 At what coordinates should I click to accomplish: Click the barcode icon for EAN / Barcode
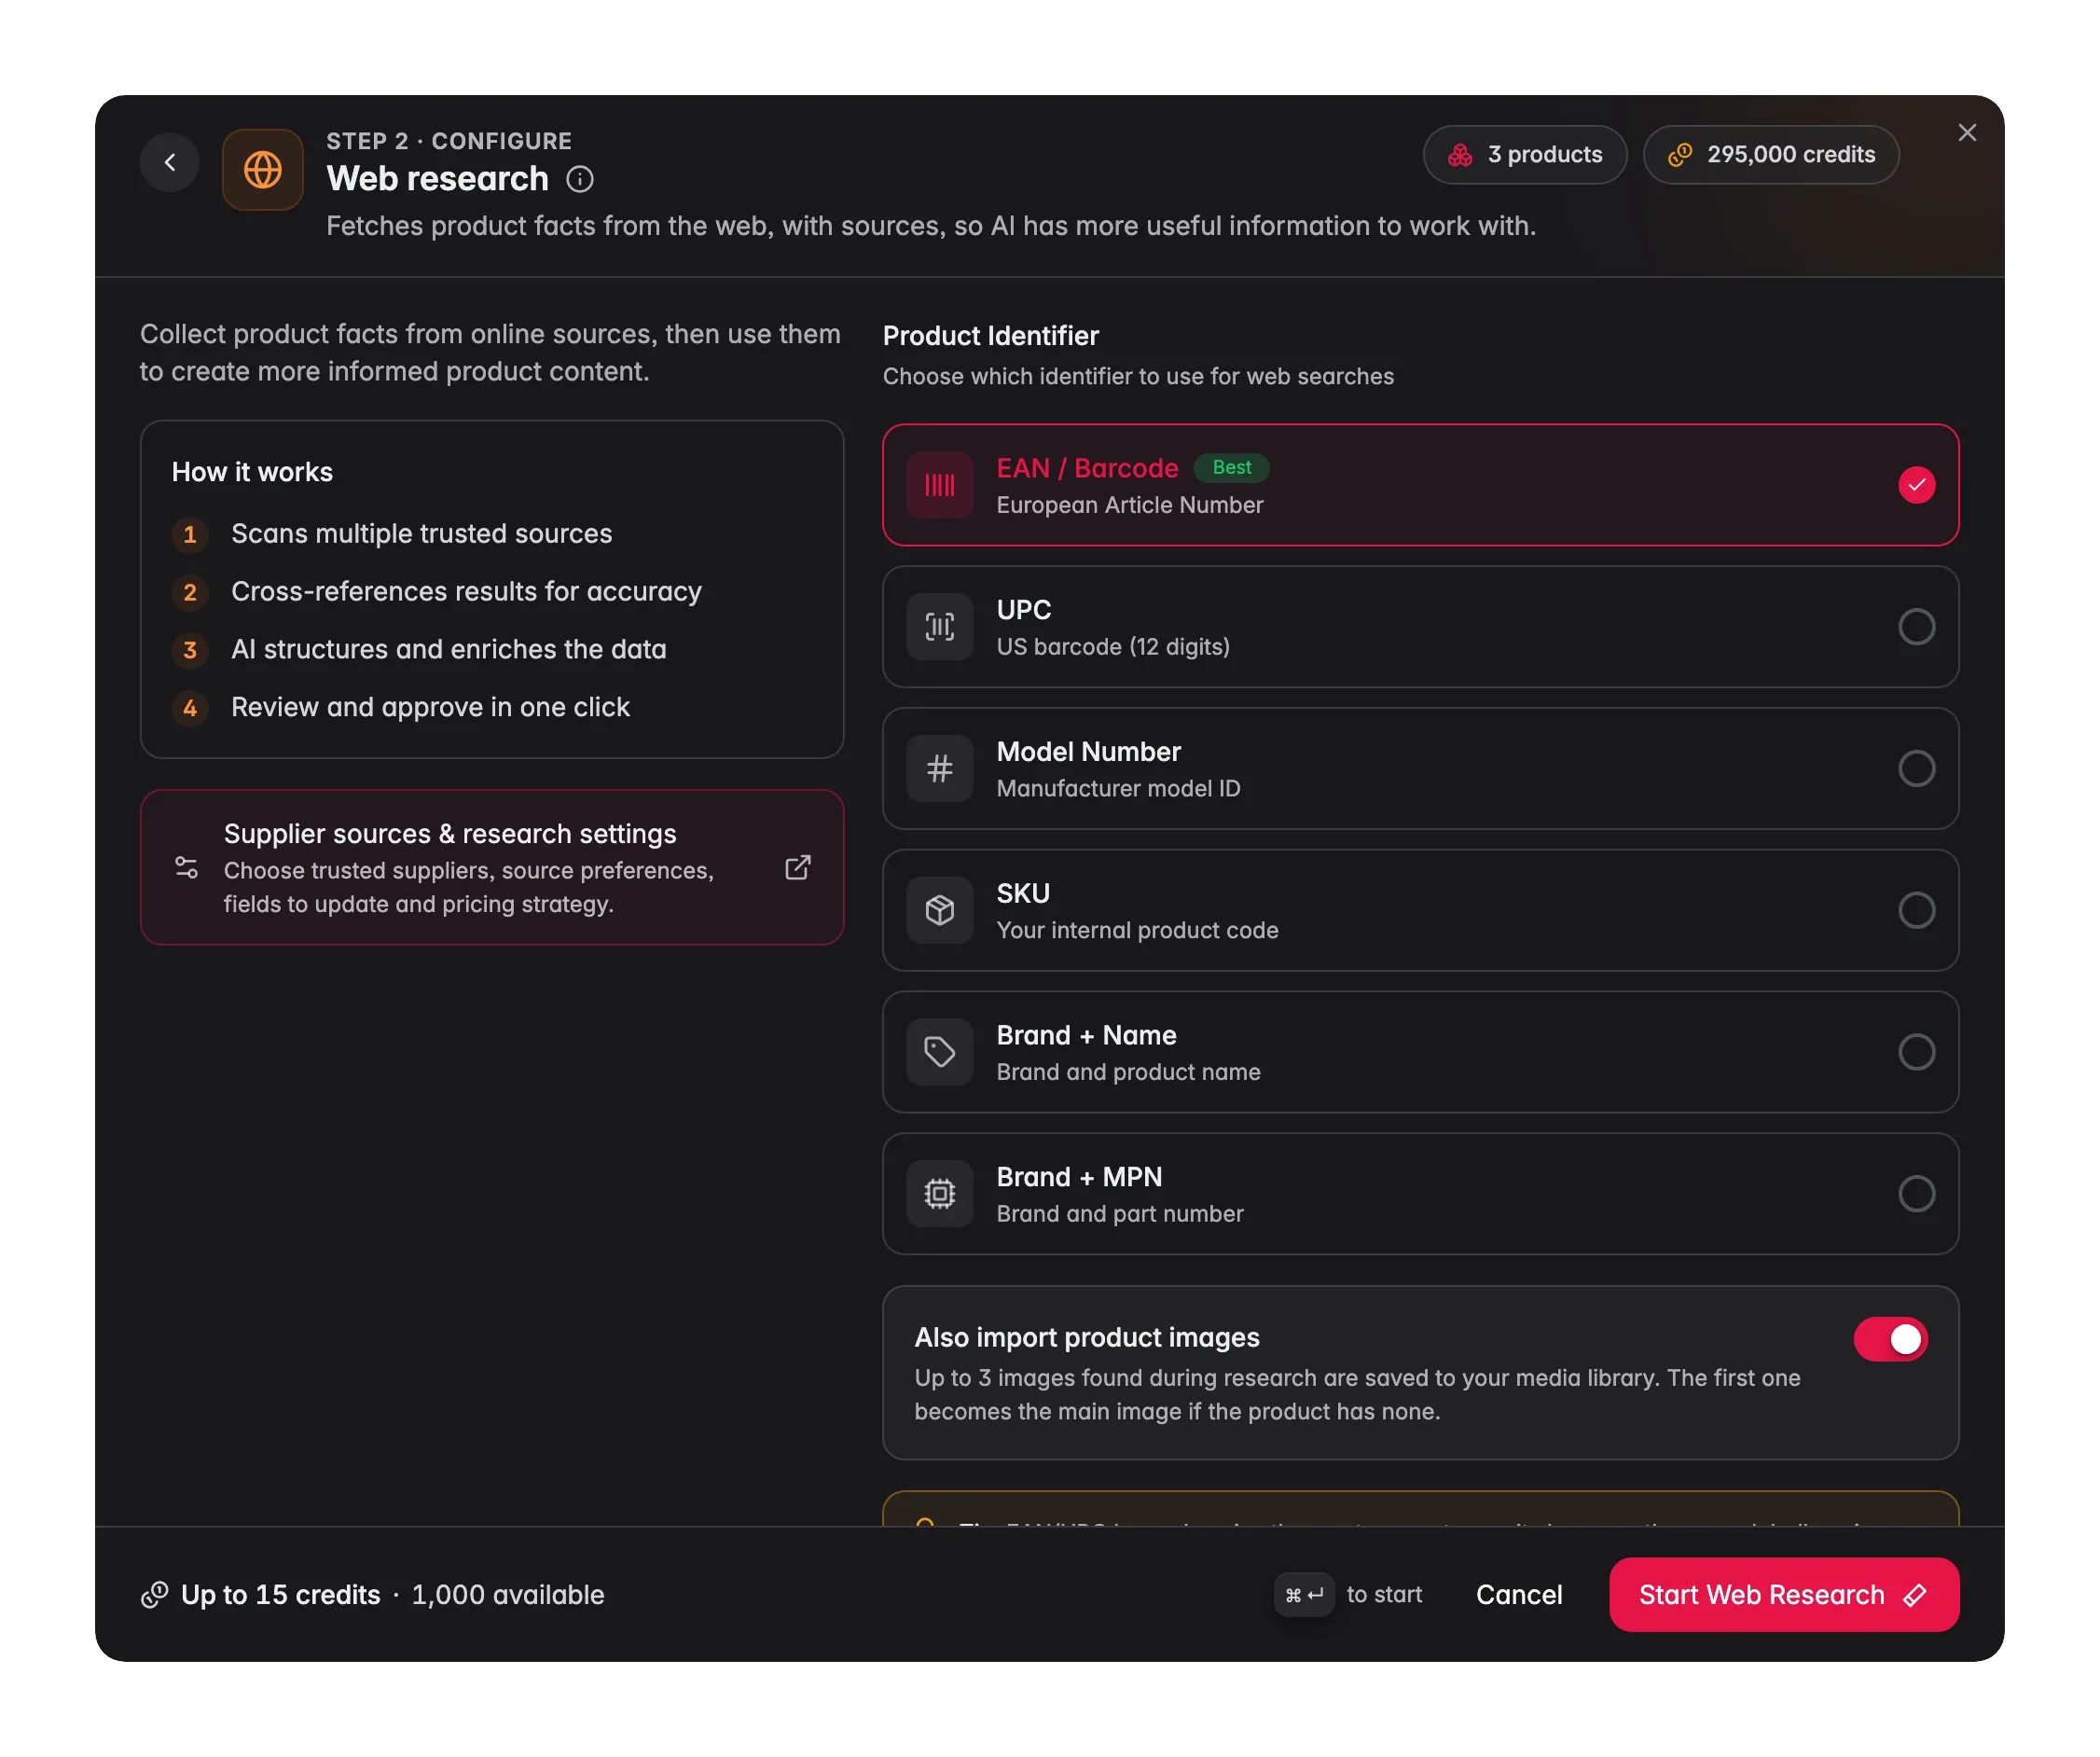coord(940,485)
